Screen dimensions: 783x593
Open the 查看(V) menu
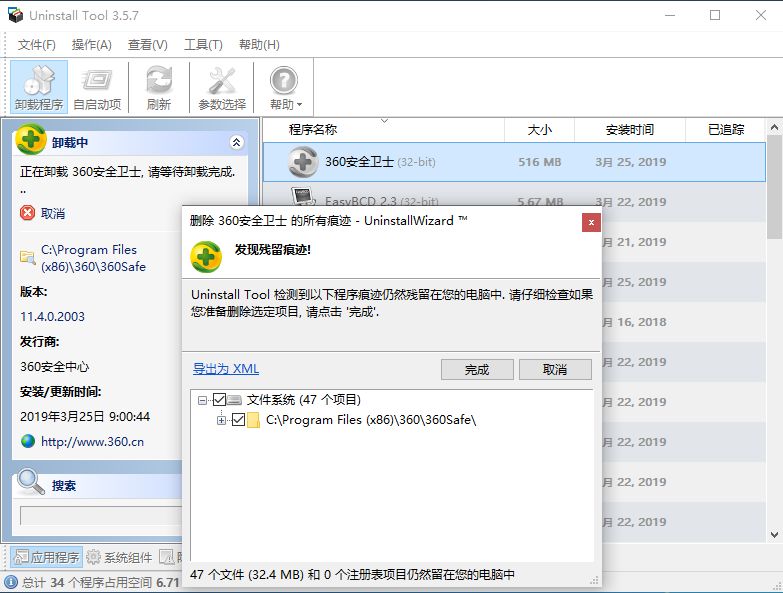pos(147,45)
